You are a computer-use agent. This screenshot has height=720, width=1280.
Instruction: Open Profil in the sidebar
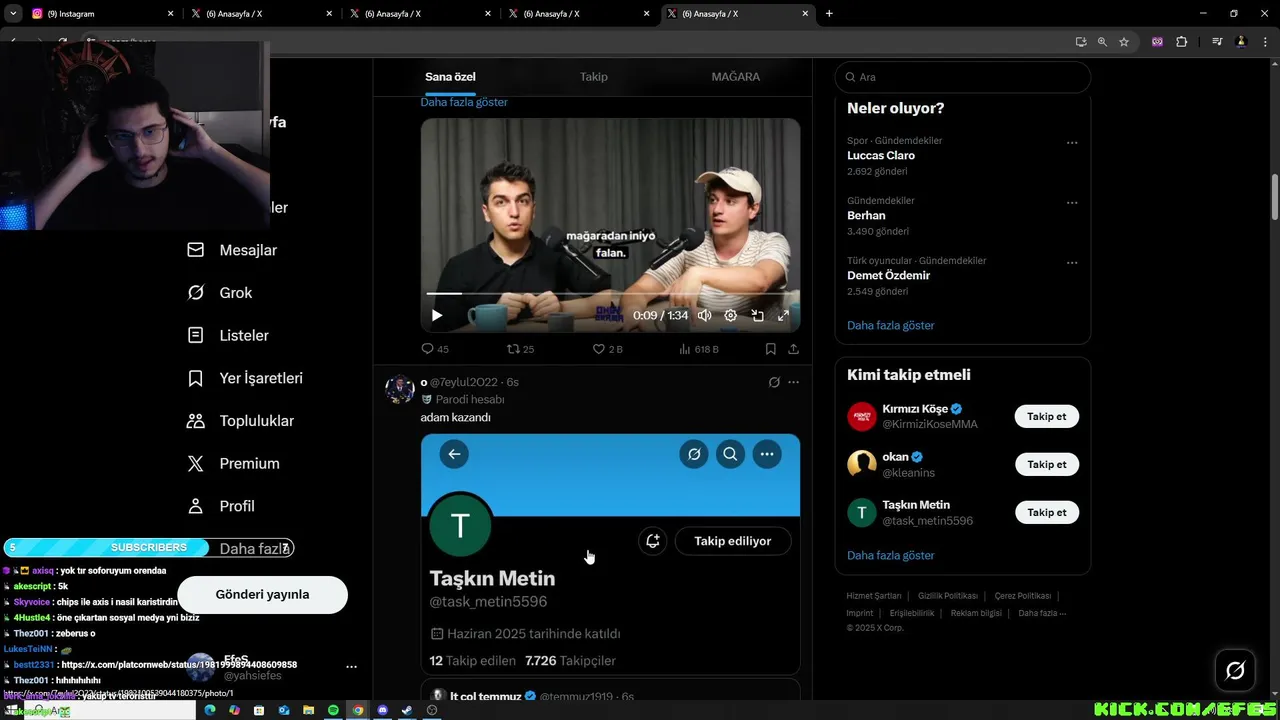click(x=221, y=506)
